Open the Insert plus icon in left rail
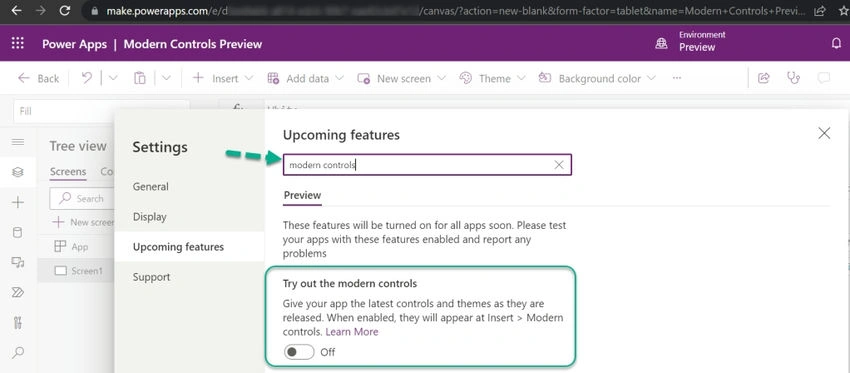 coord(18,202)
